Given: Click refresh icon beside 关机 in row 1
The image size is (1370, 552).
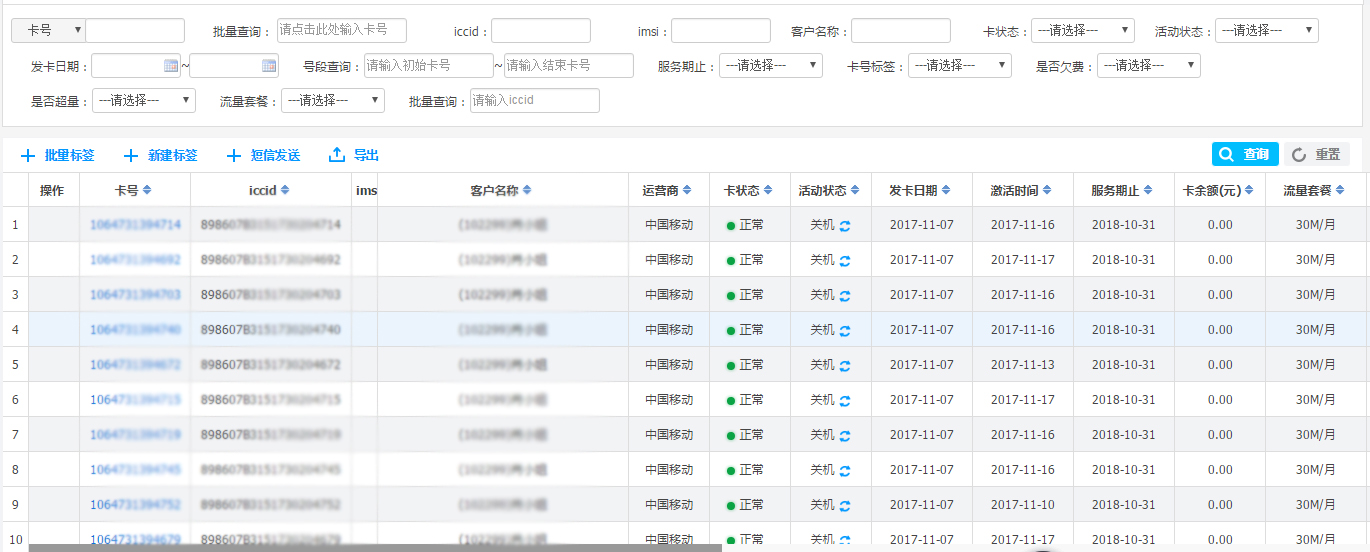Looking at the screenshot, I should click(845, 225).
